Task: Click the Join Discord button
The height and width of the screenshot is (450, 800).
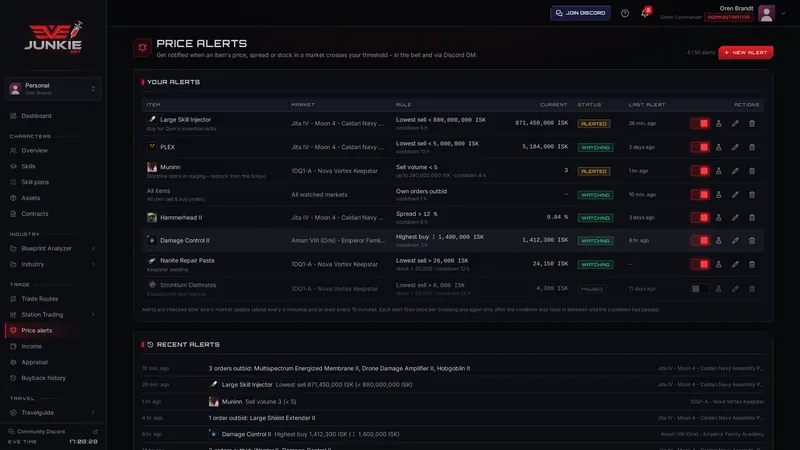Action: [580, 13]
